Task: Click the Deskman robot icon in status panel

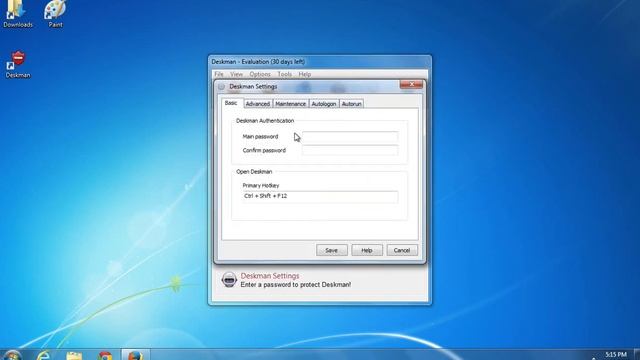Action: (229, 280)
